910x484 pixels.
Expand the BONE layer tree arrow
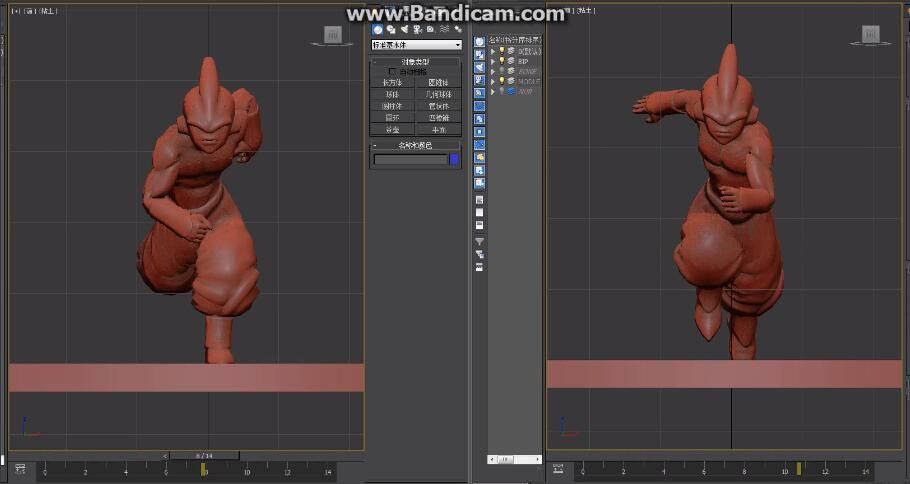[x=493, y=71]
